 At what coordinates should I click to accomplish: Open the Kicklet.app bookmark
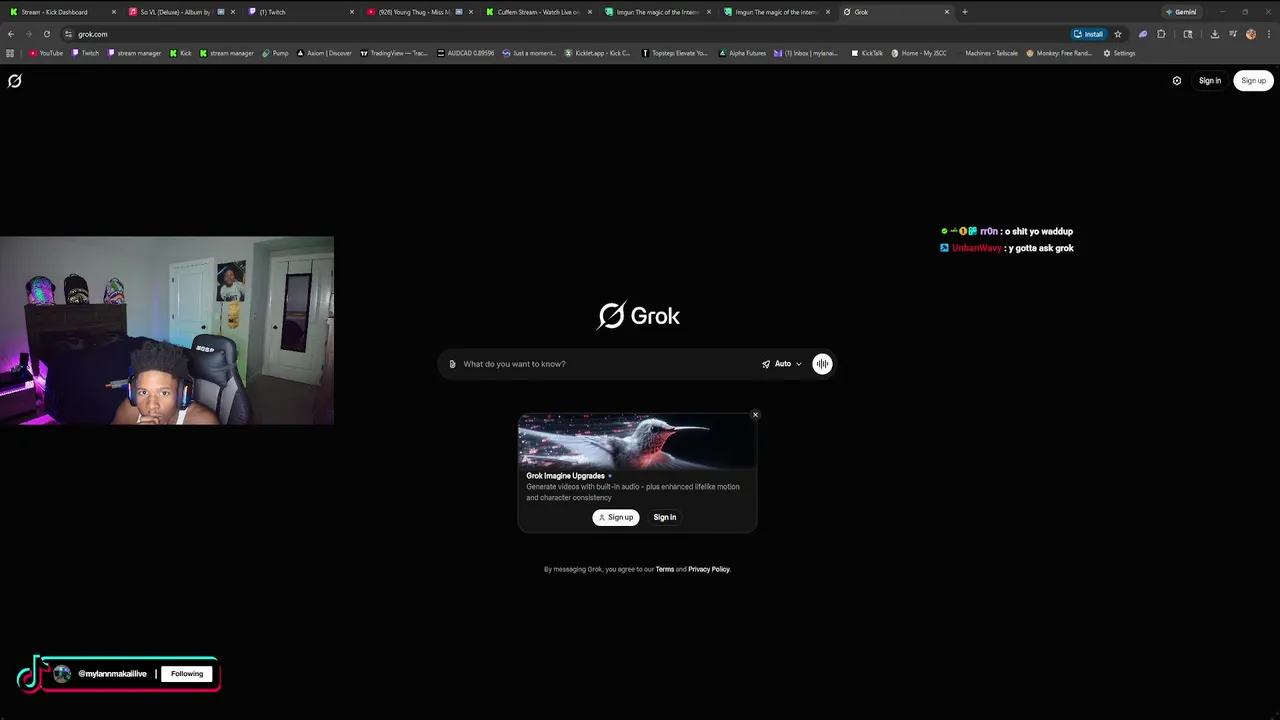598,53
